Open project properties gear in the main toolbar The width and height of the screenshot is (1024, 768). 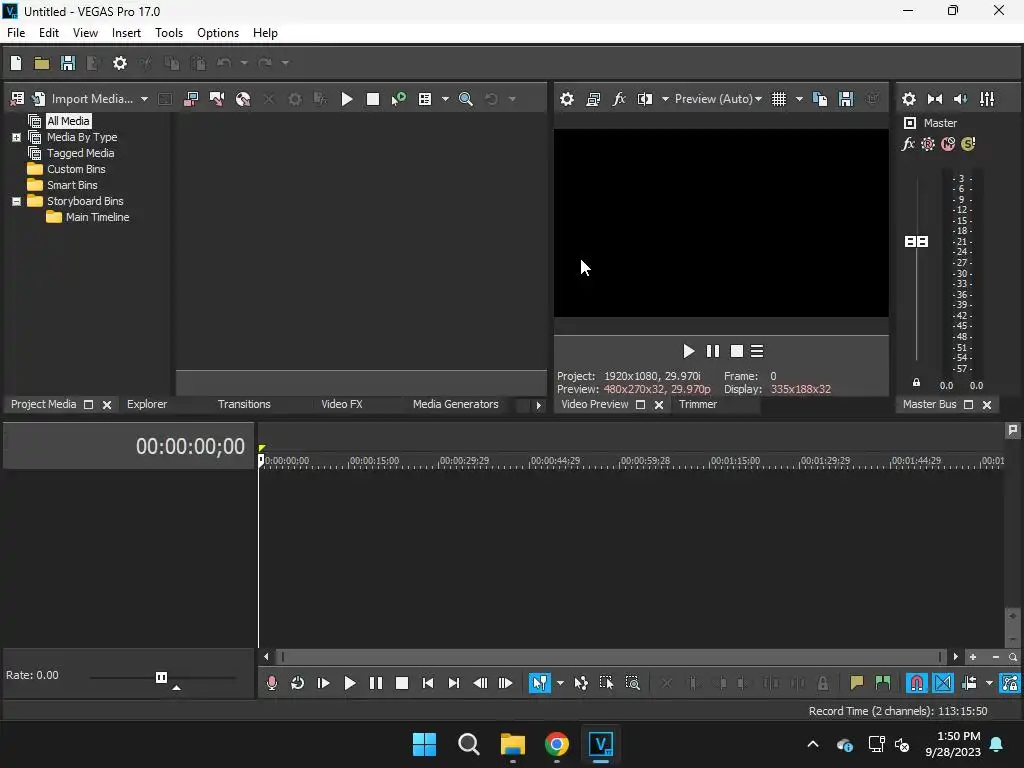pos(120,63)
